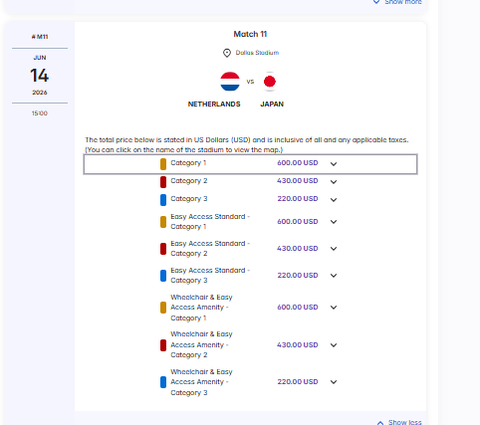Click 430.00 USD price of Easy Access Standard Category 2
The image size is (480, 425).
297,249
